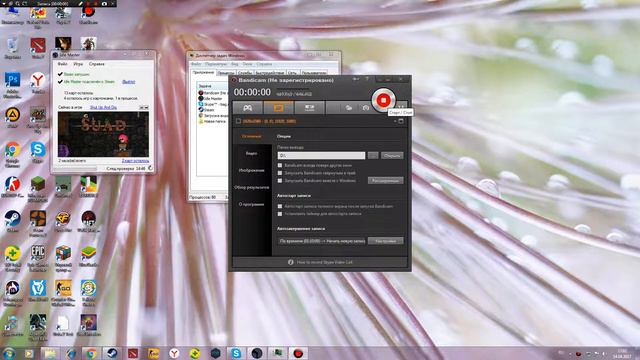
Task: Click the Bandicam red icon in the taskbar
Action: point(298,353)
